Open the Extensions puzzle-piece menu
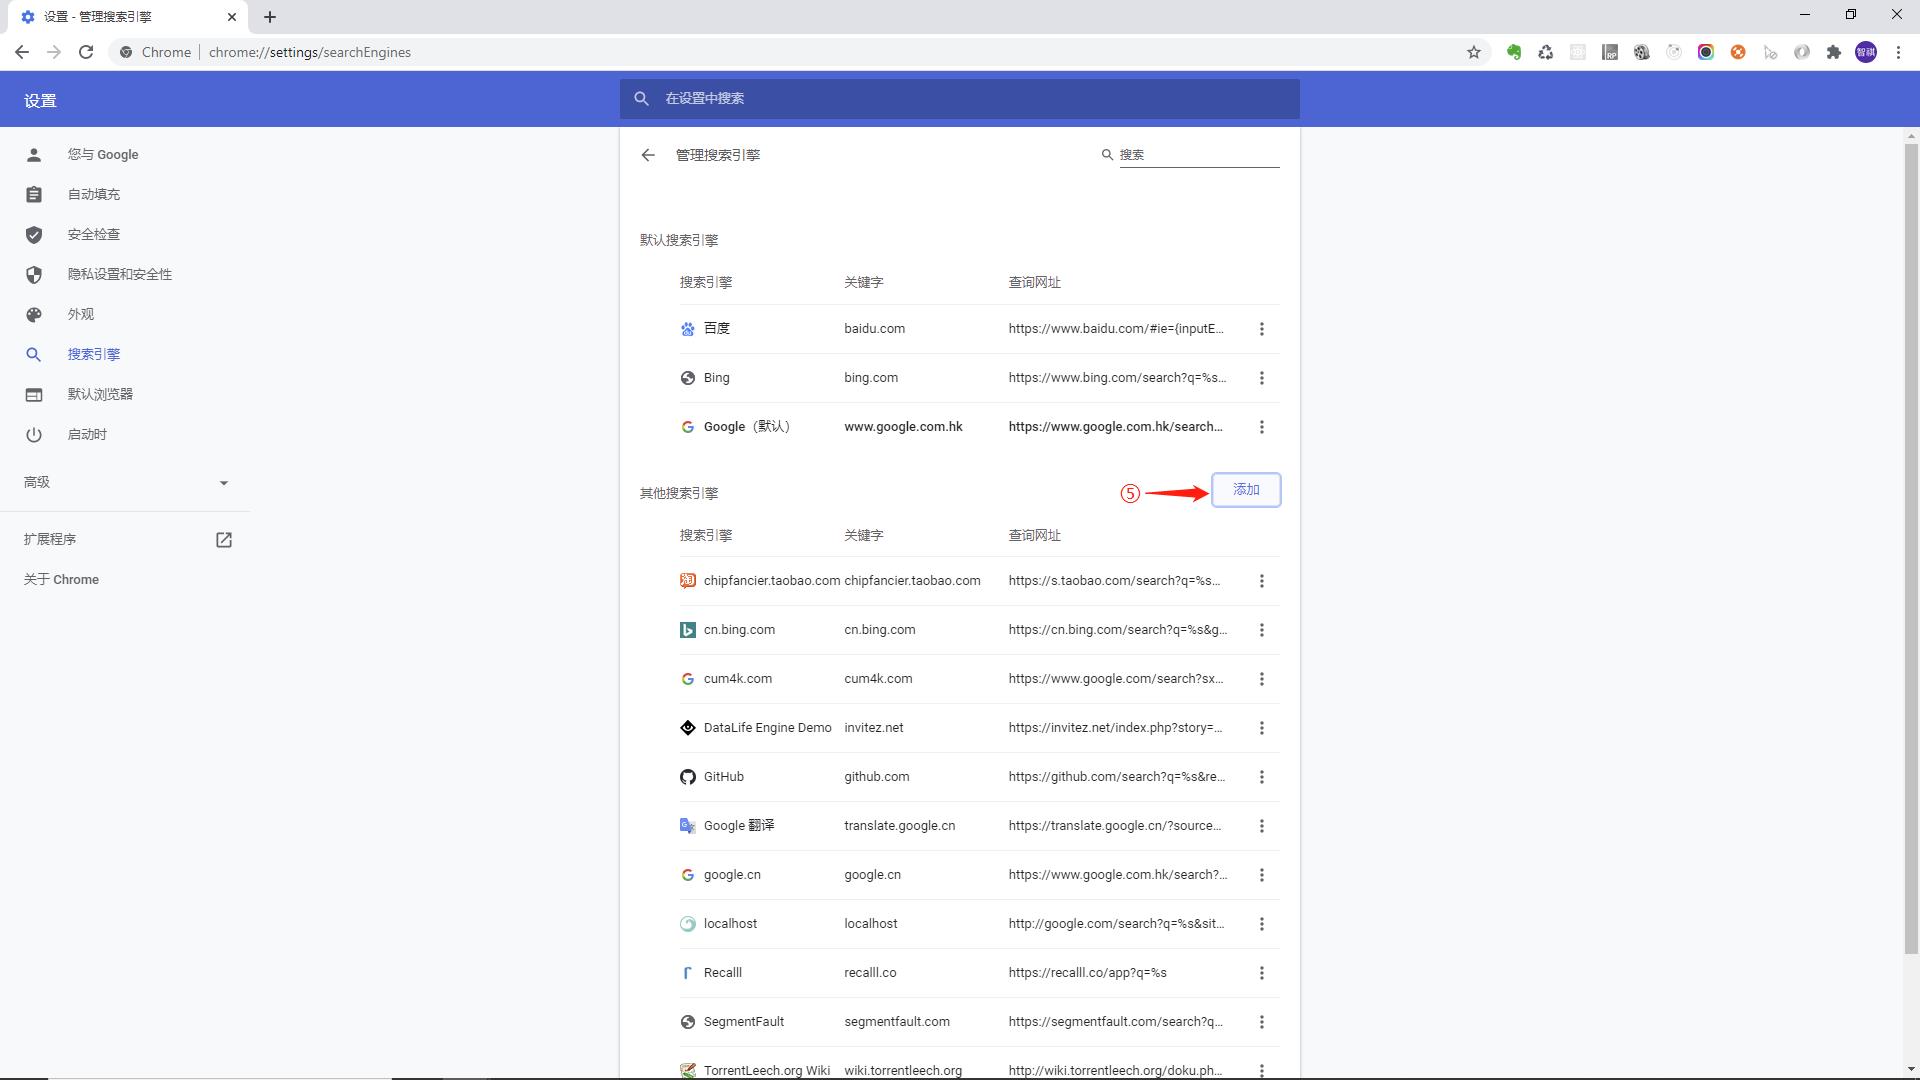 click(x=1834, y=52)
